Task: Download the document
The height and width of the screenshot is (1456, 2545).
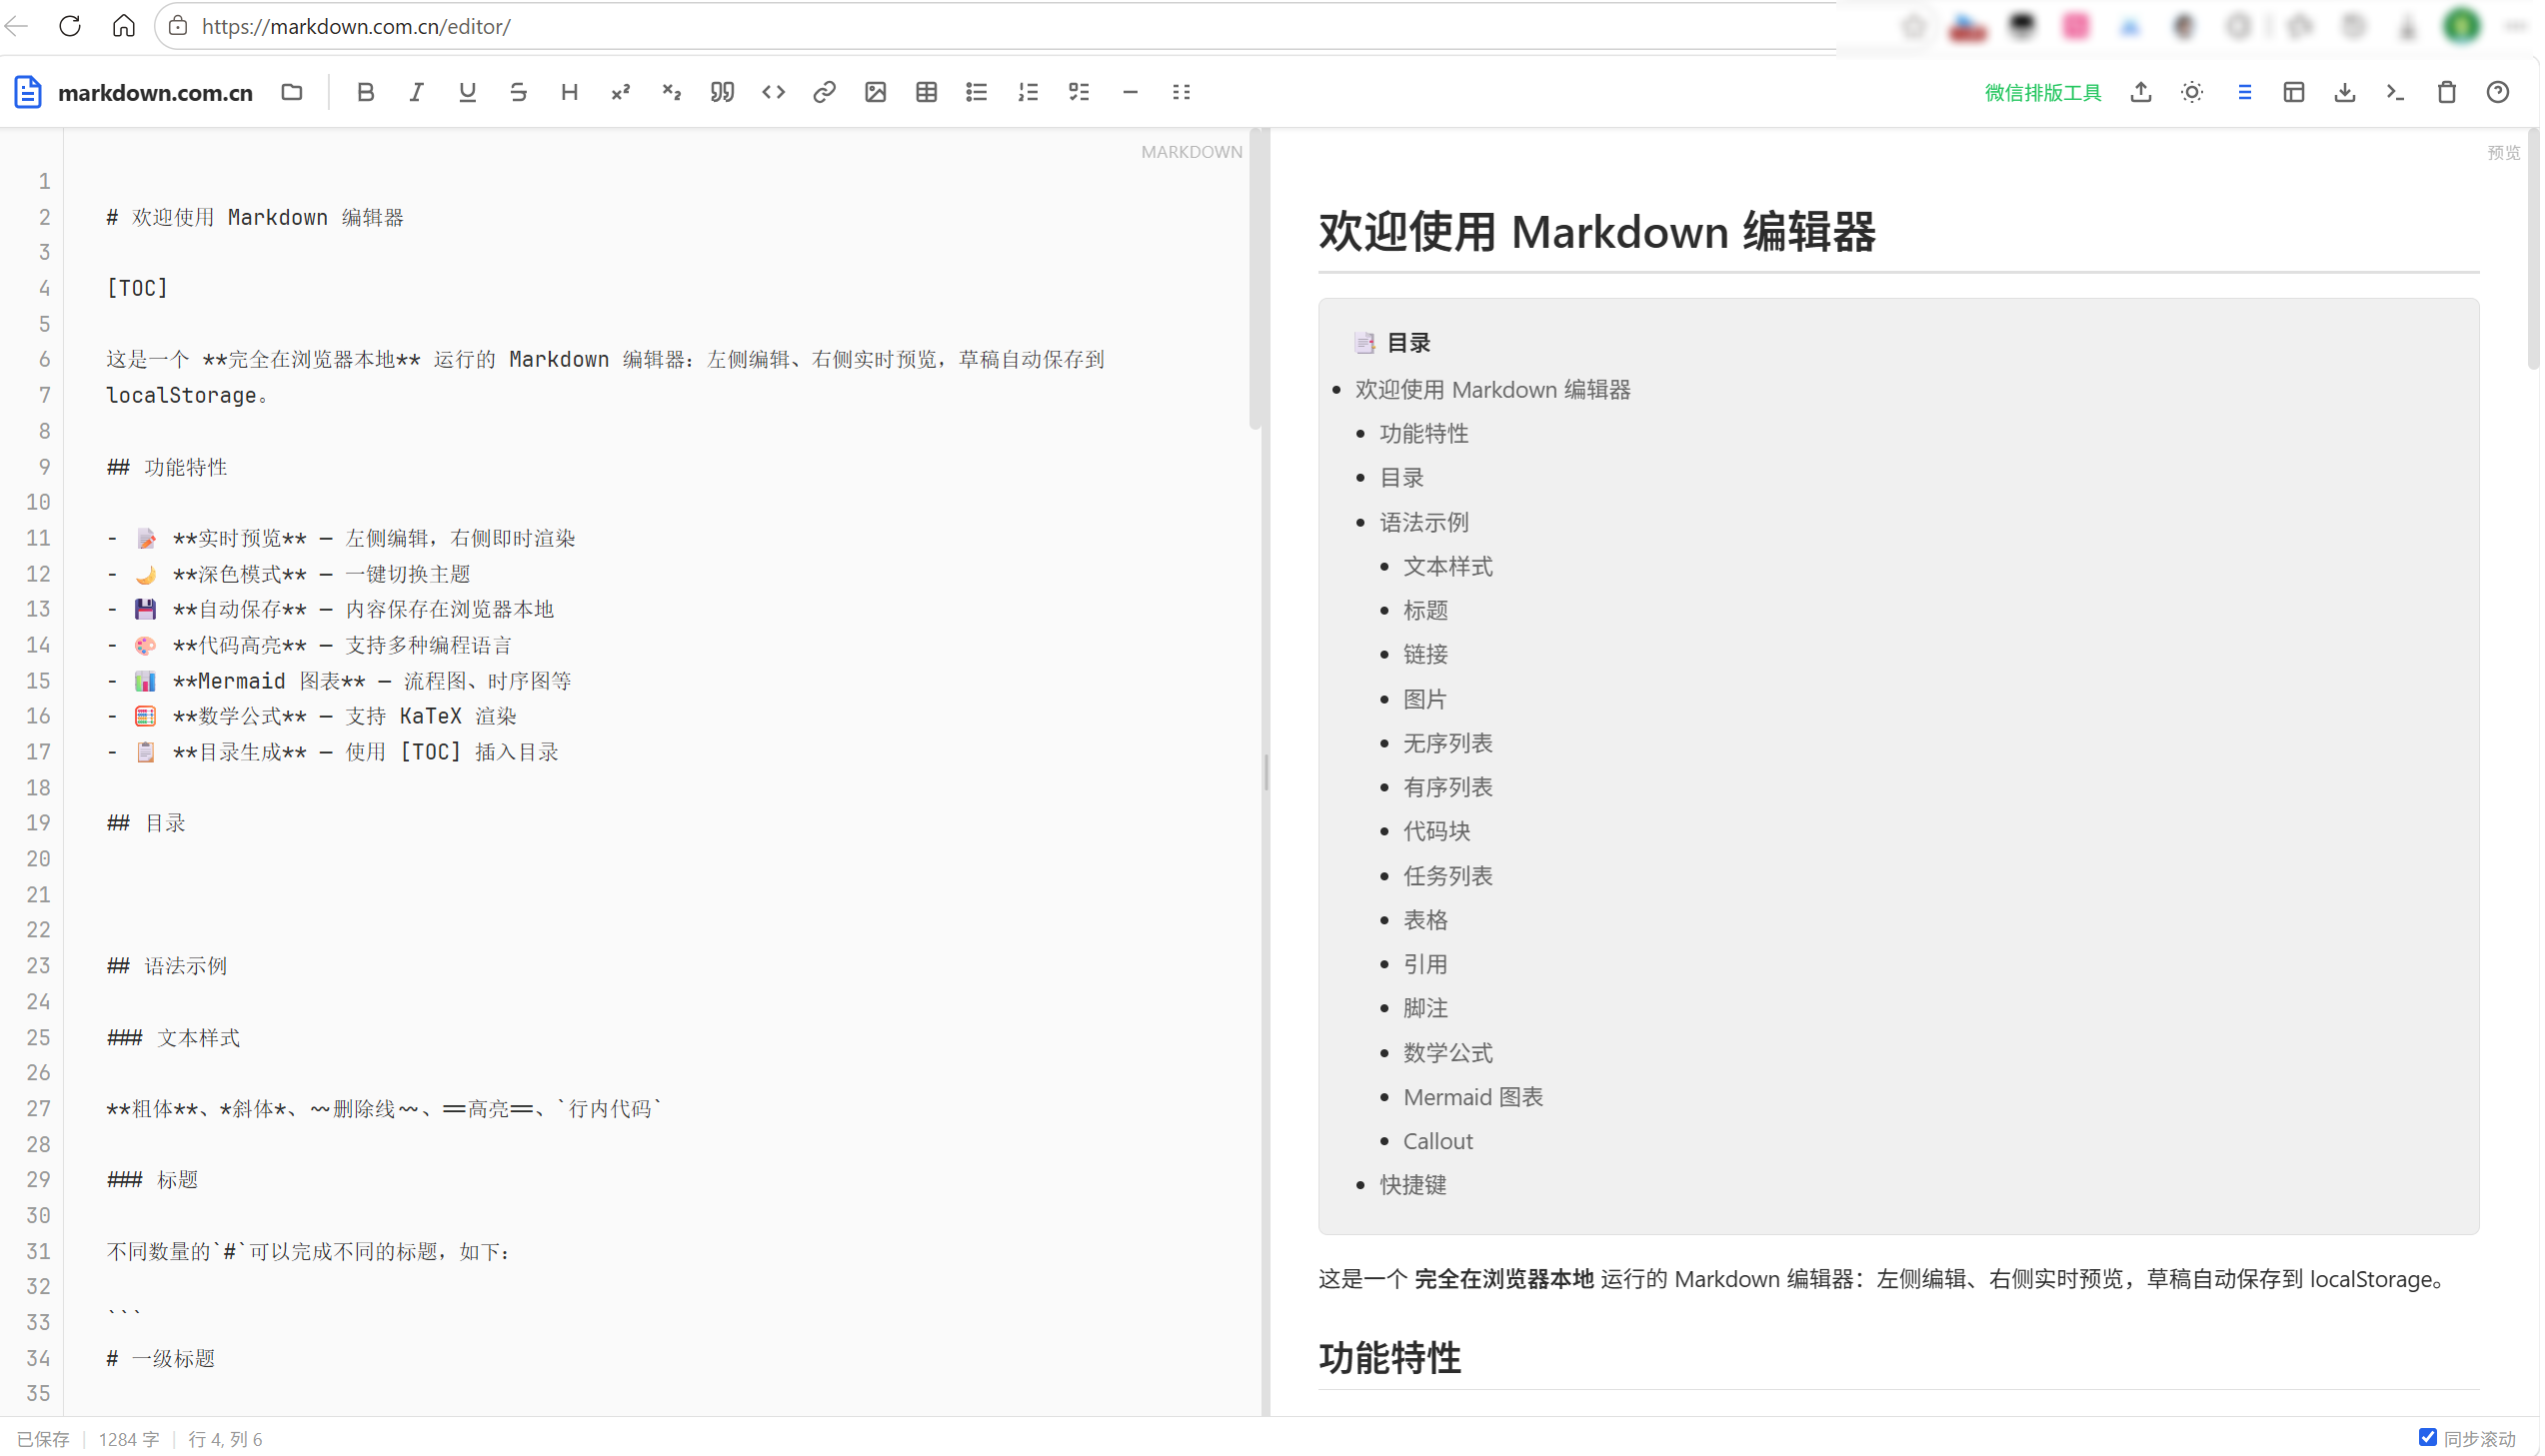Action: click(2346, 92)
